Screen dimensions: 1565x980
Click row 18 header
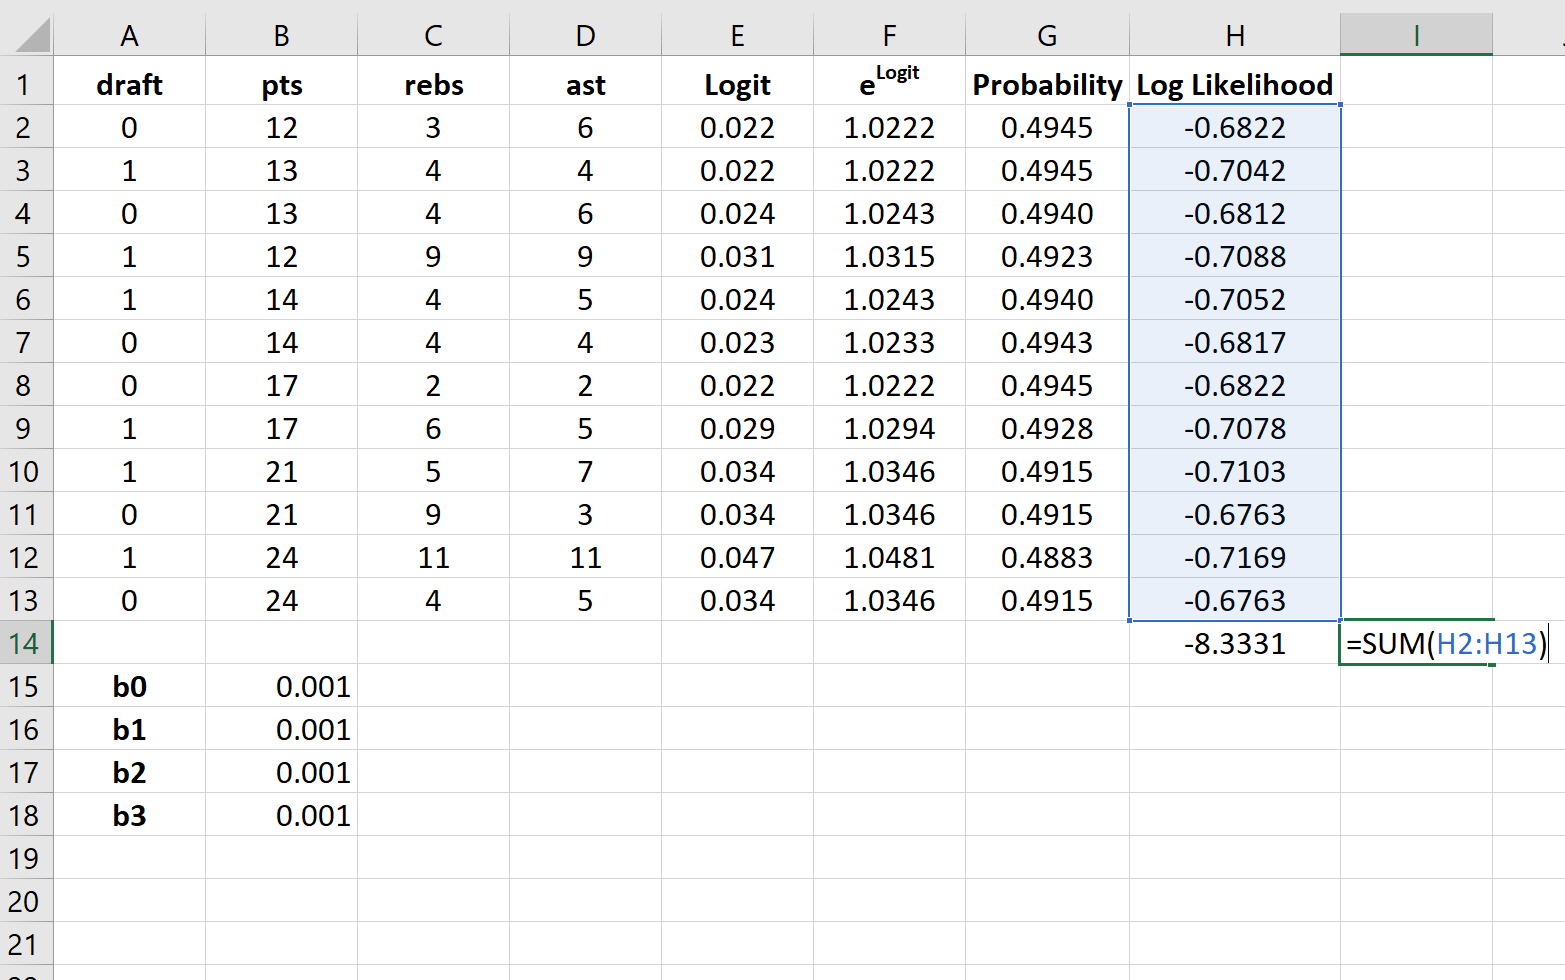[25, 816]
